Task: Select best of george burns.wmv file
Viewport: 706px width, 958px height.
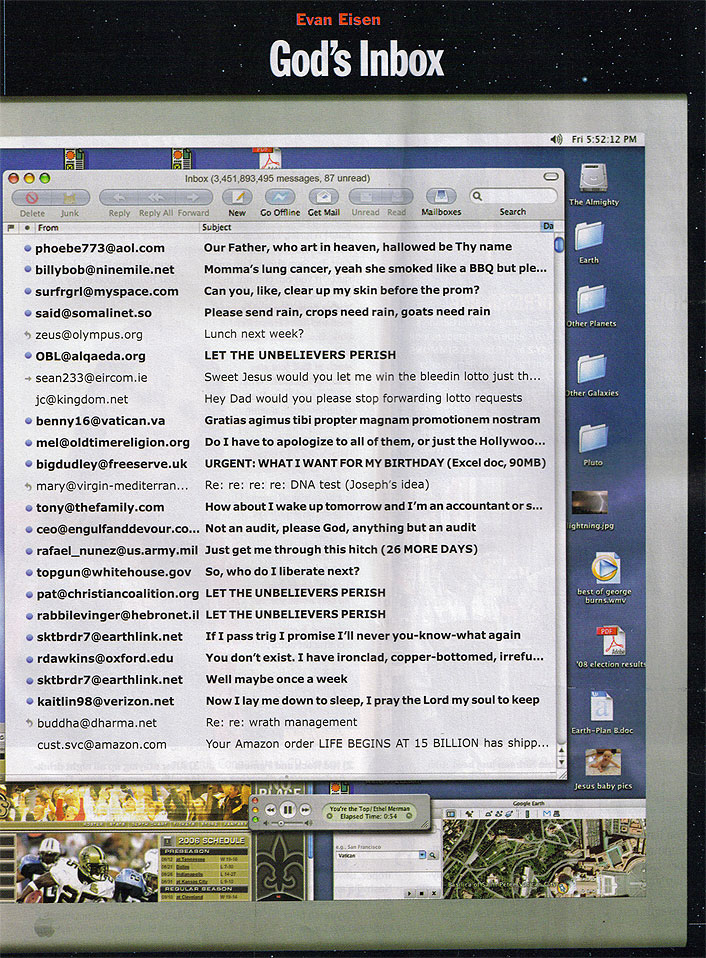Action: click(605, 568)
